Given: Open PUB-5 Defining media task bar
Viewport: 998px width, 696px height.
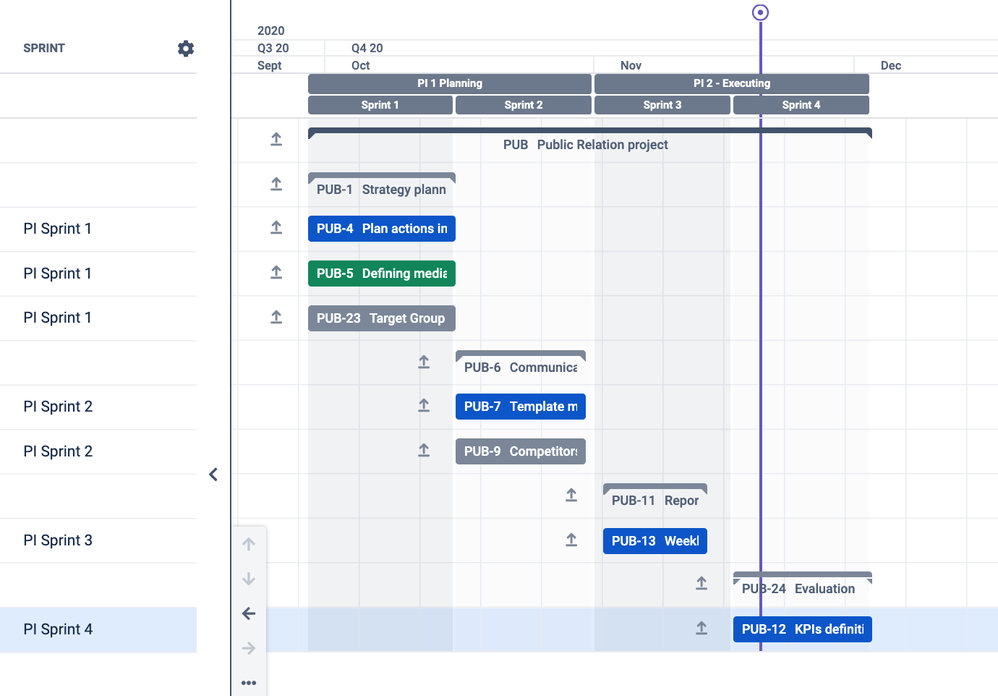Looking at the screenshot, I should pyautogui.click(x=381, y=274).
